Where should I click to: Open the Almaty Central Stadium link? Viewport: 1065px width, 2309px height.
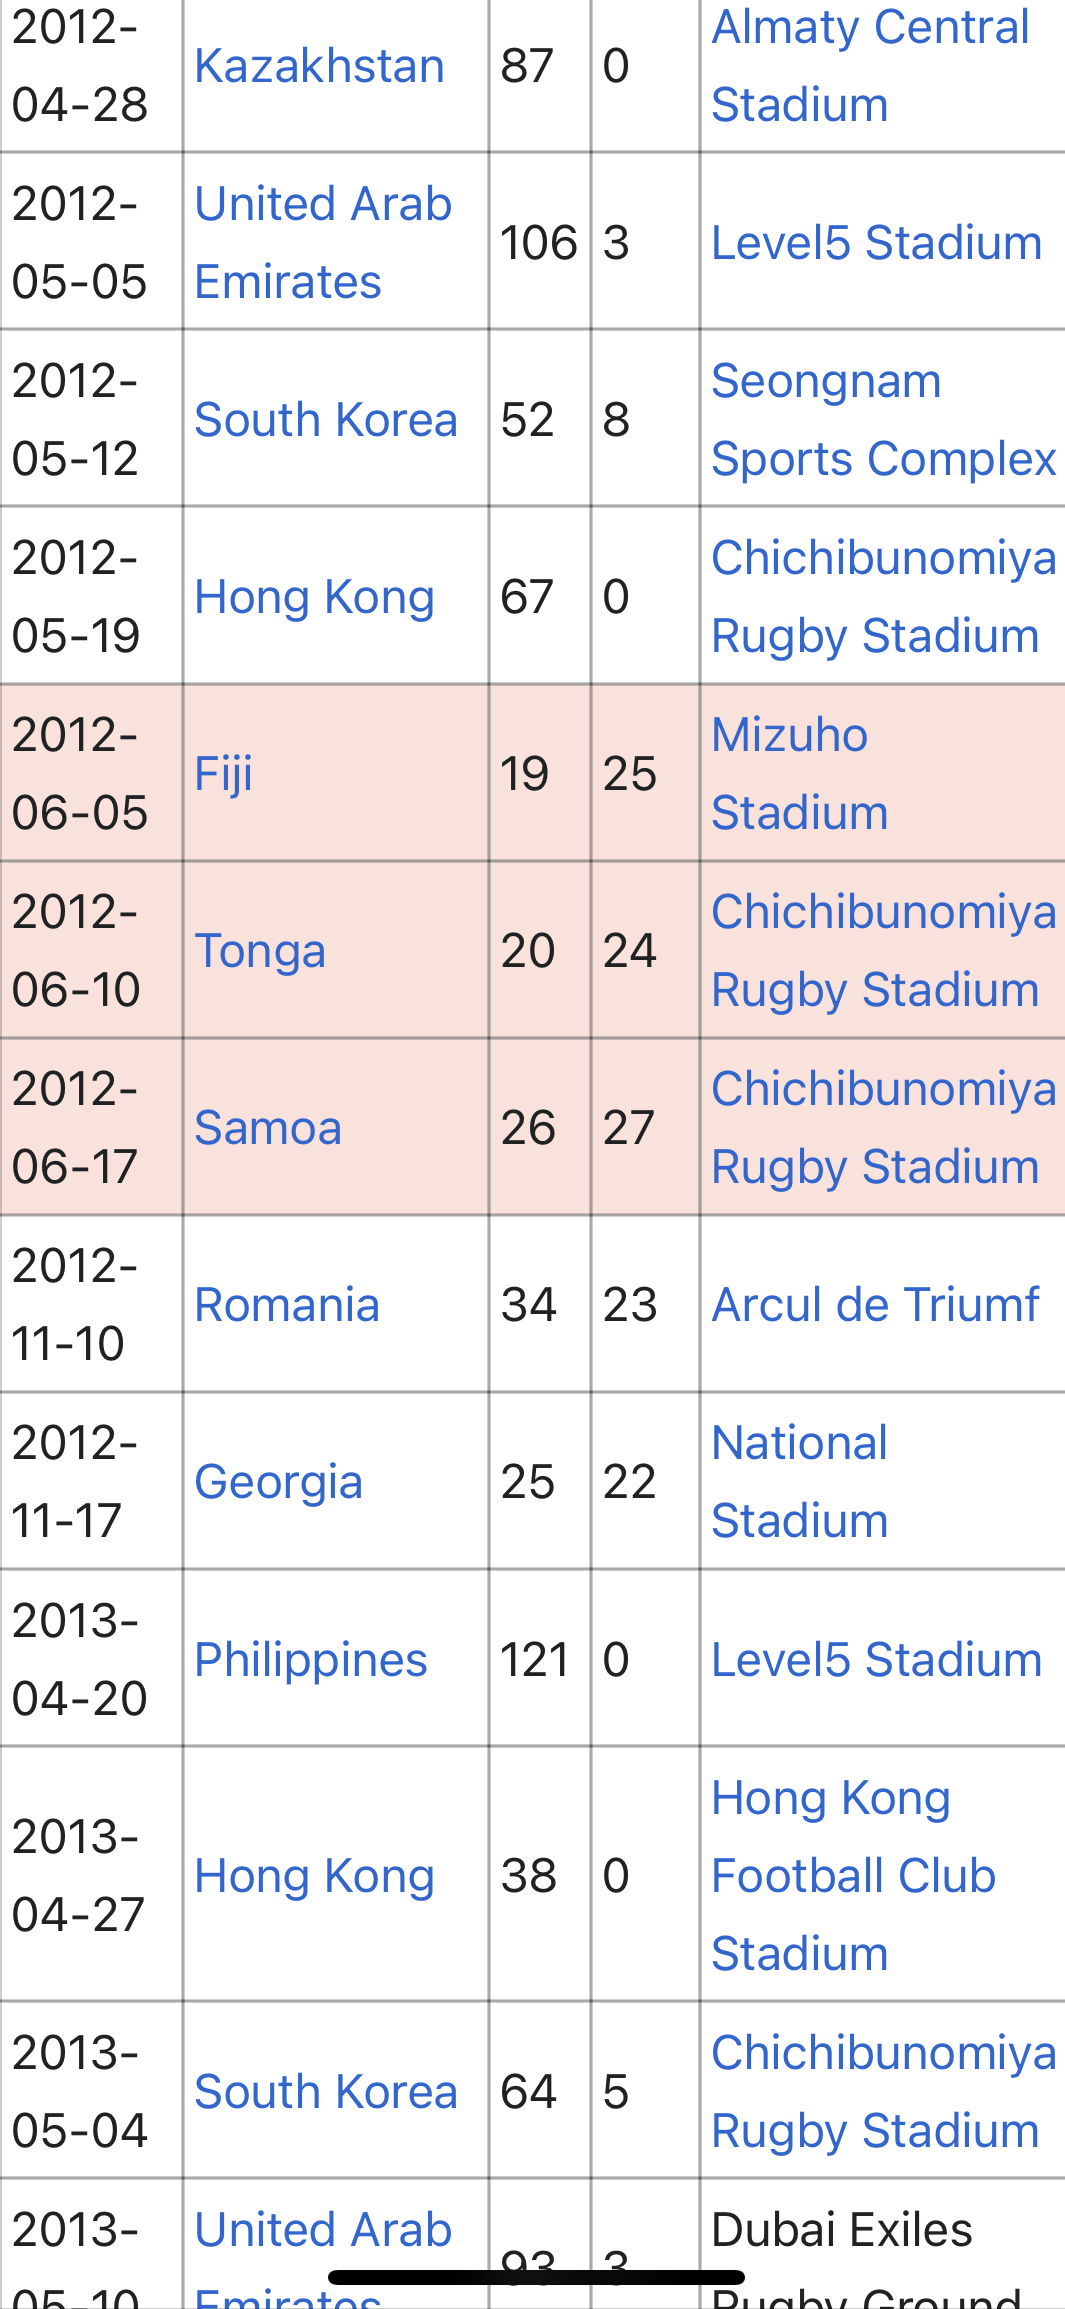click(x=870, y=66)
